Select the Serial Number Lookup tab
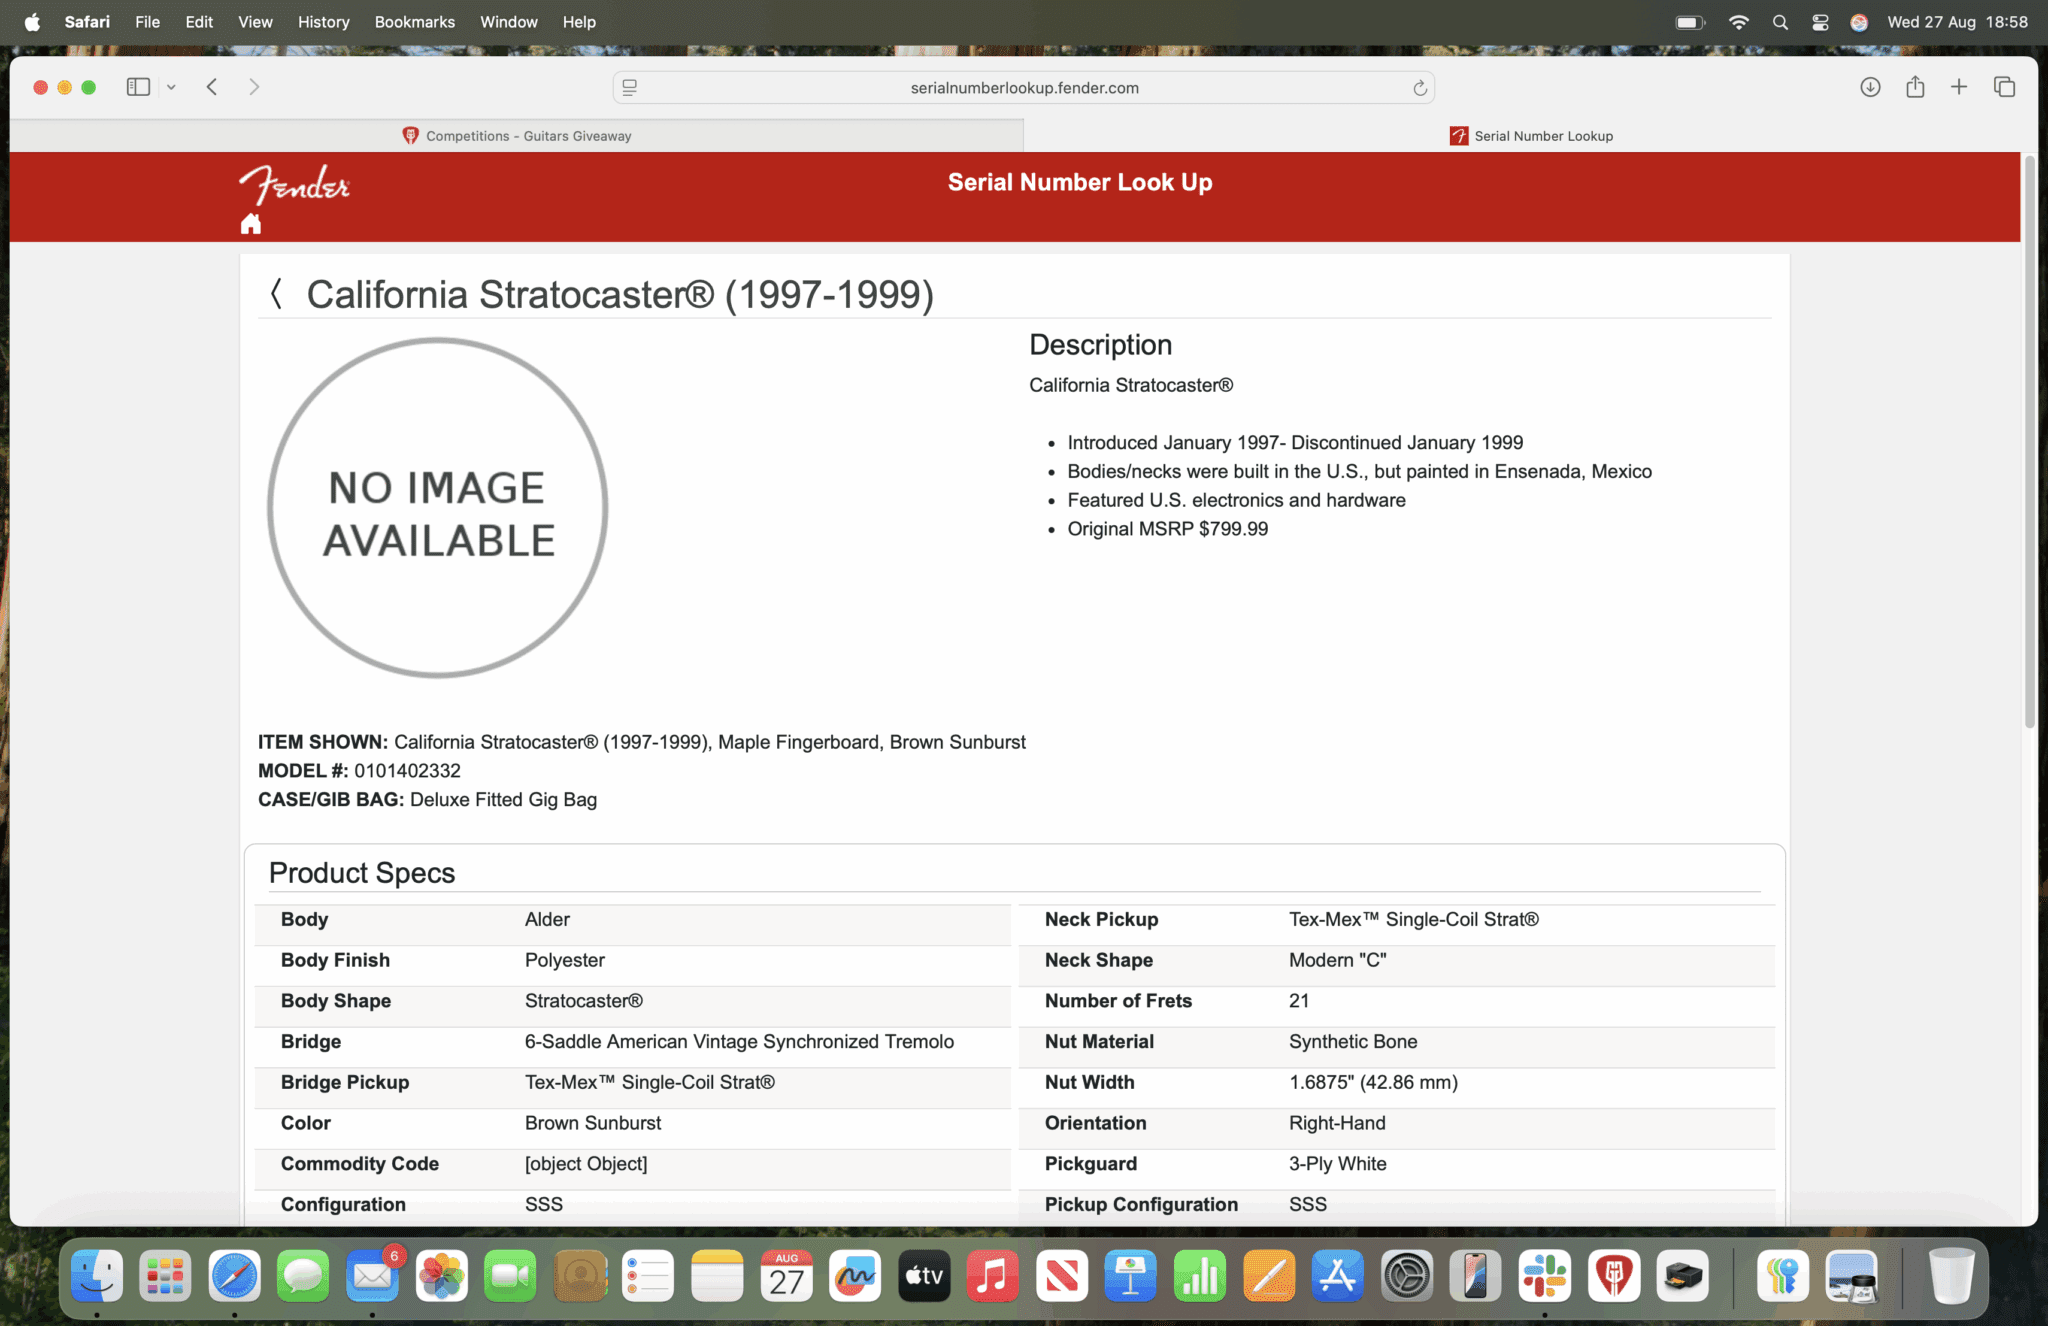The image size is (2048, 1326). (1531, 136)
